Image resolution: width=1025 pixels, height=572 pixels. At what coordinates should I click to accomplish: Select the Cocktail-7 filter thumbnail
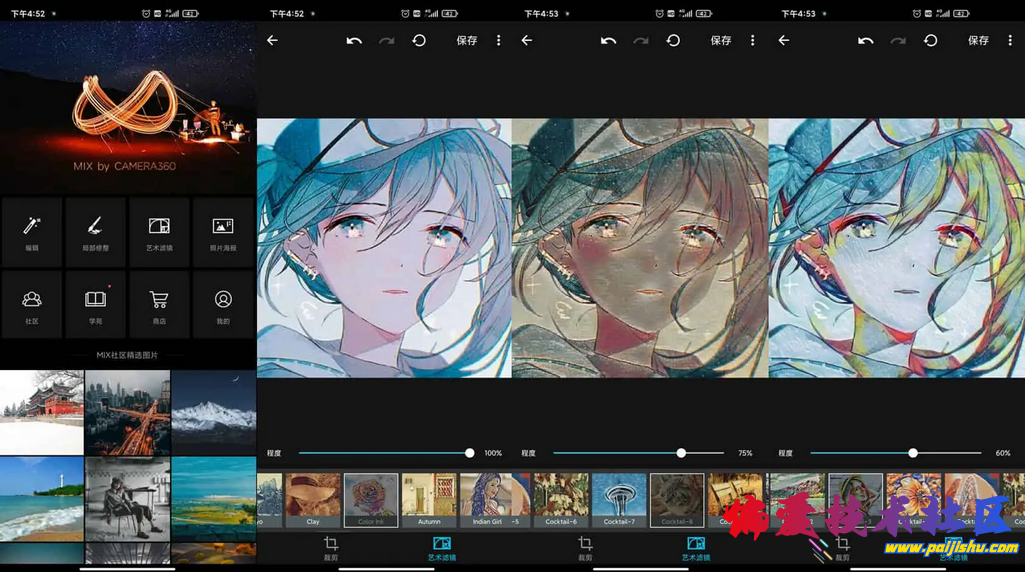[x=619, y=499]
